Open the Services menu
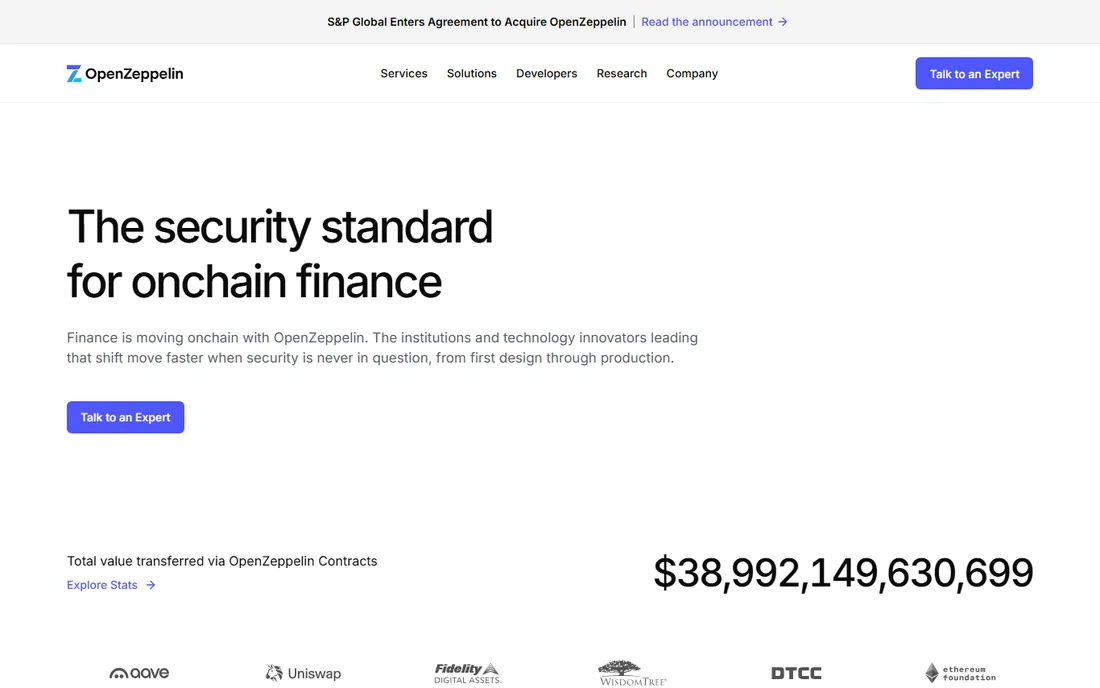The height and width of the screenshot is (688, 1100). click(403, 74)
